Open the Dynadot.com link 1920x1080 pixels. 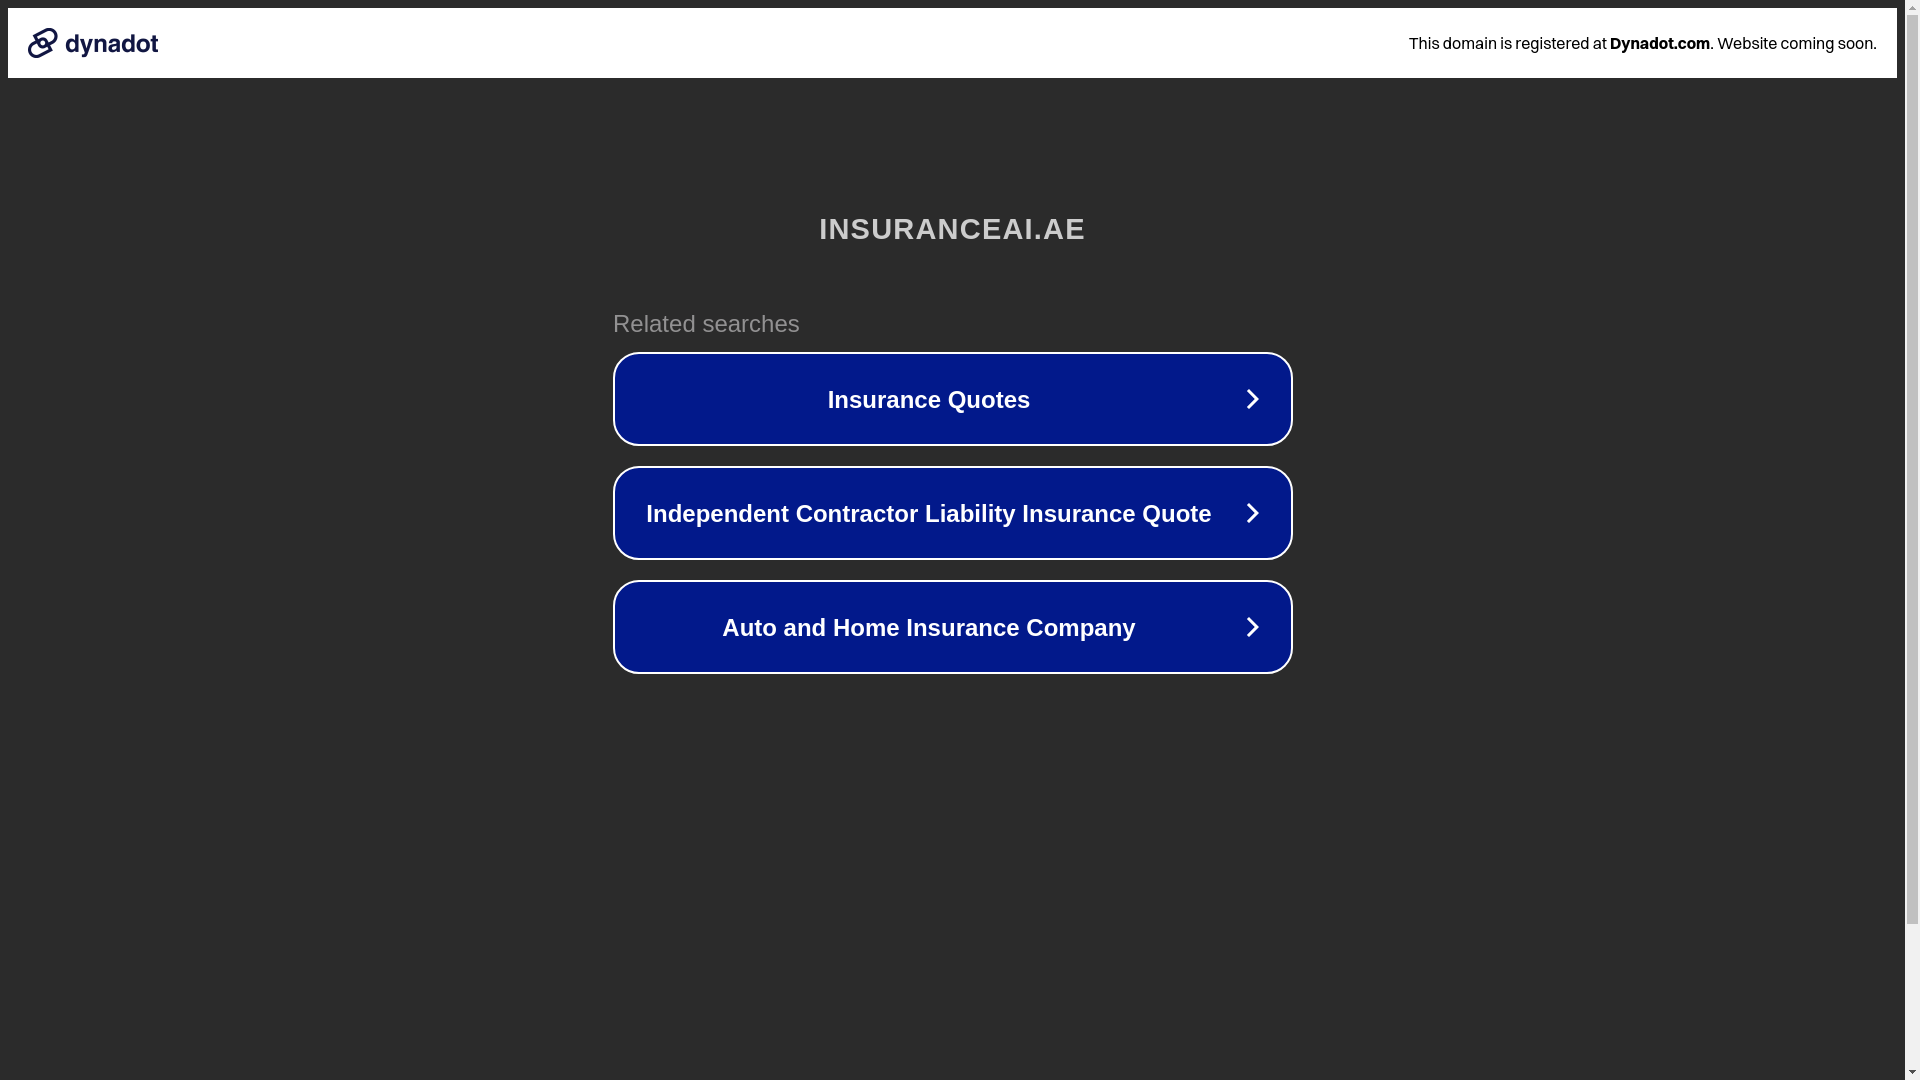pos(1659,43)
